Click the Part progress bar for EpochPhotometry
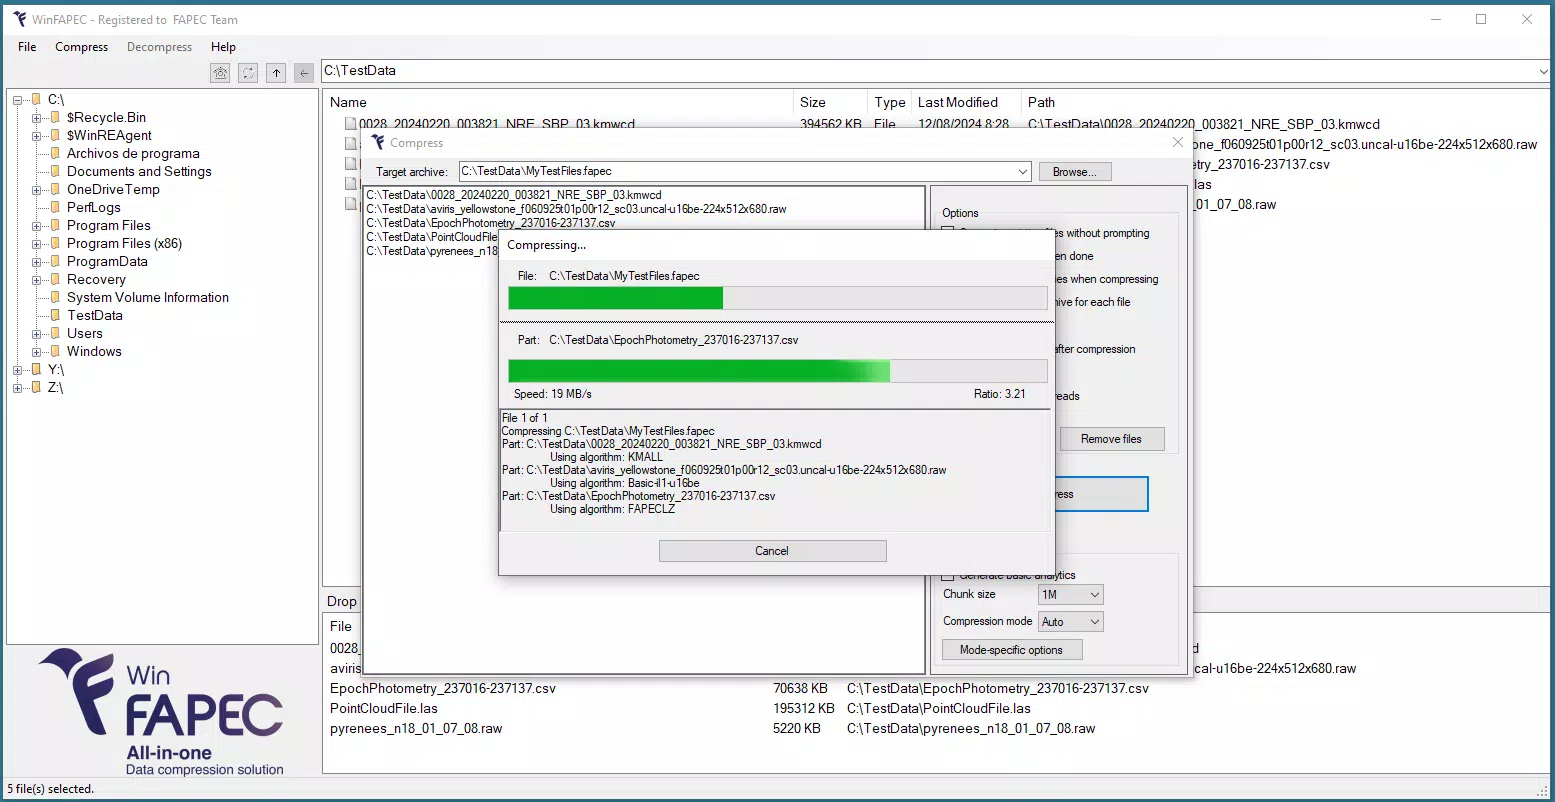The image size is (1555, 802). coord(778,371)
